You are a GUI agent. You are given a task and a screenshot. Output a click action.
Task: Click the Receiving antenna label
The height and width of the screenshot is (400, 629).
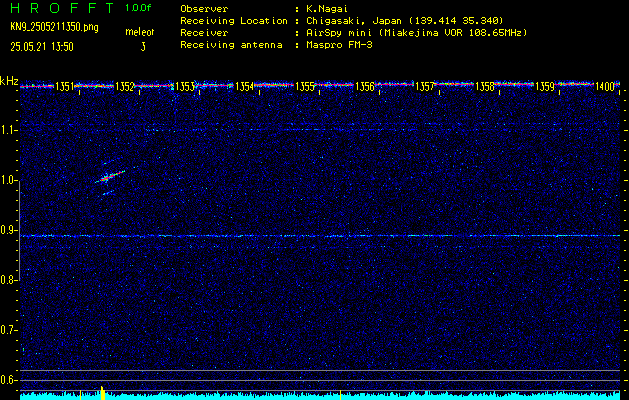point(231,45)
